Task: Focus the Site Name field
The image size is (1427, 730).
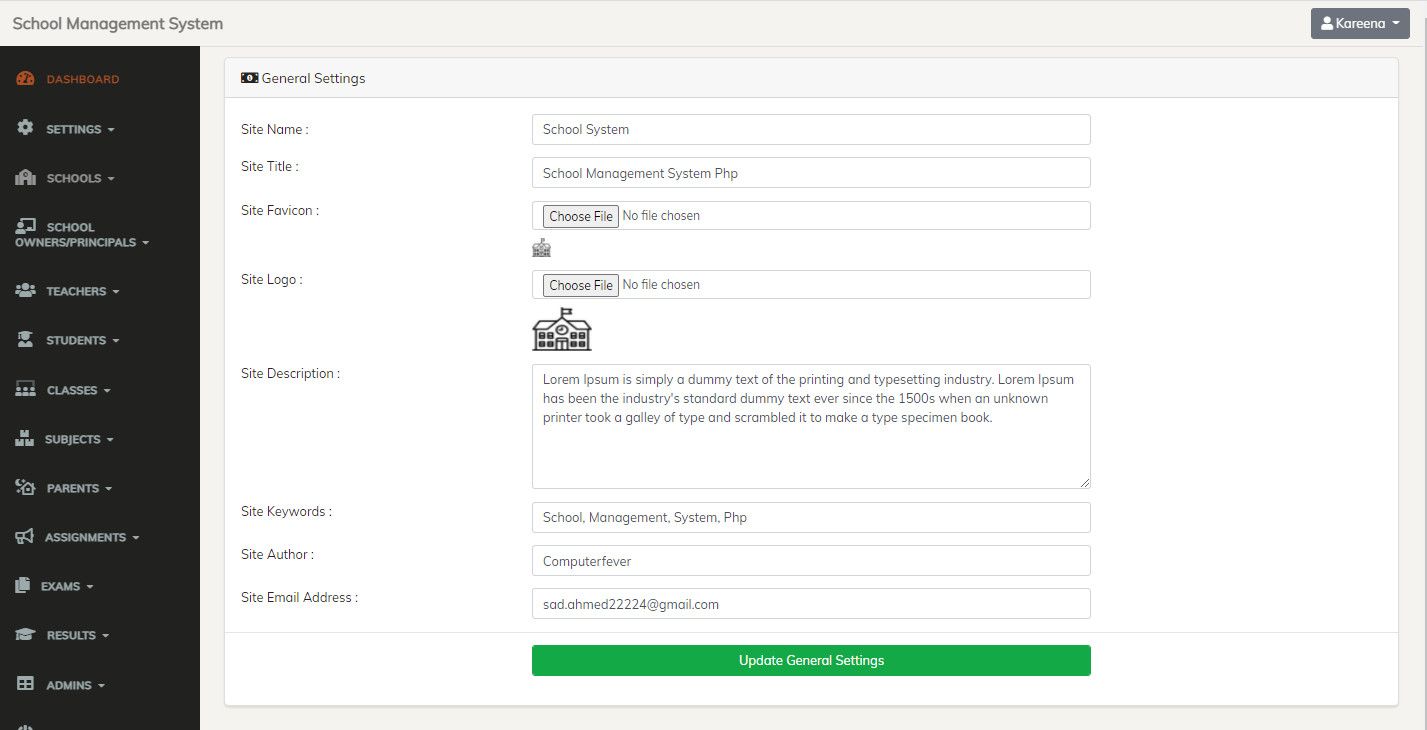Action: click(811, 129)
